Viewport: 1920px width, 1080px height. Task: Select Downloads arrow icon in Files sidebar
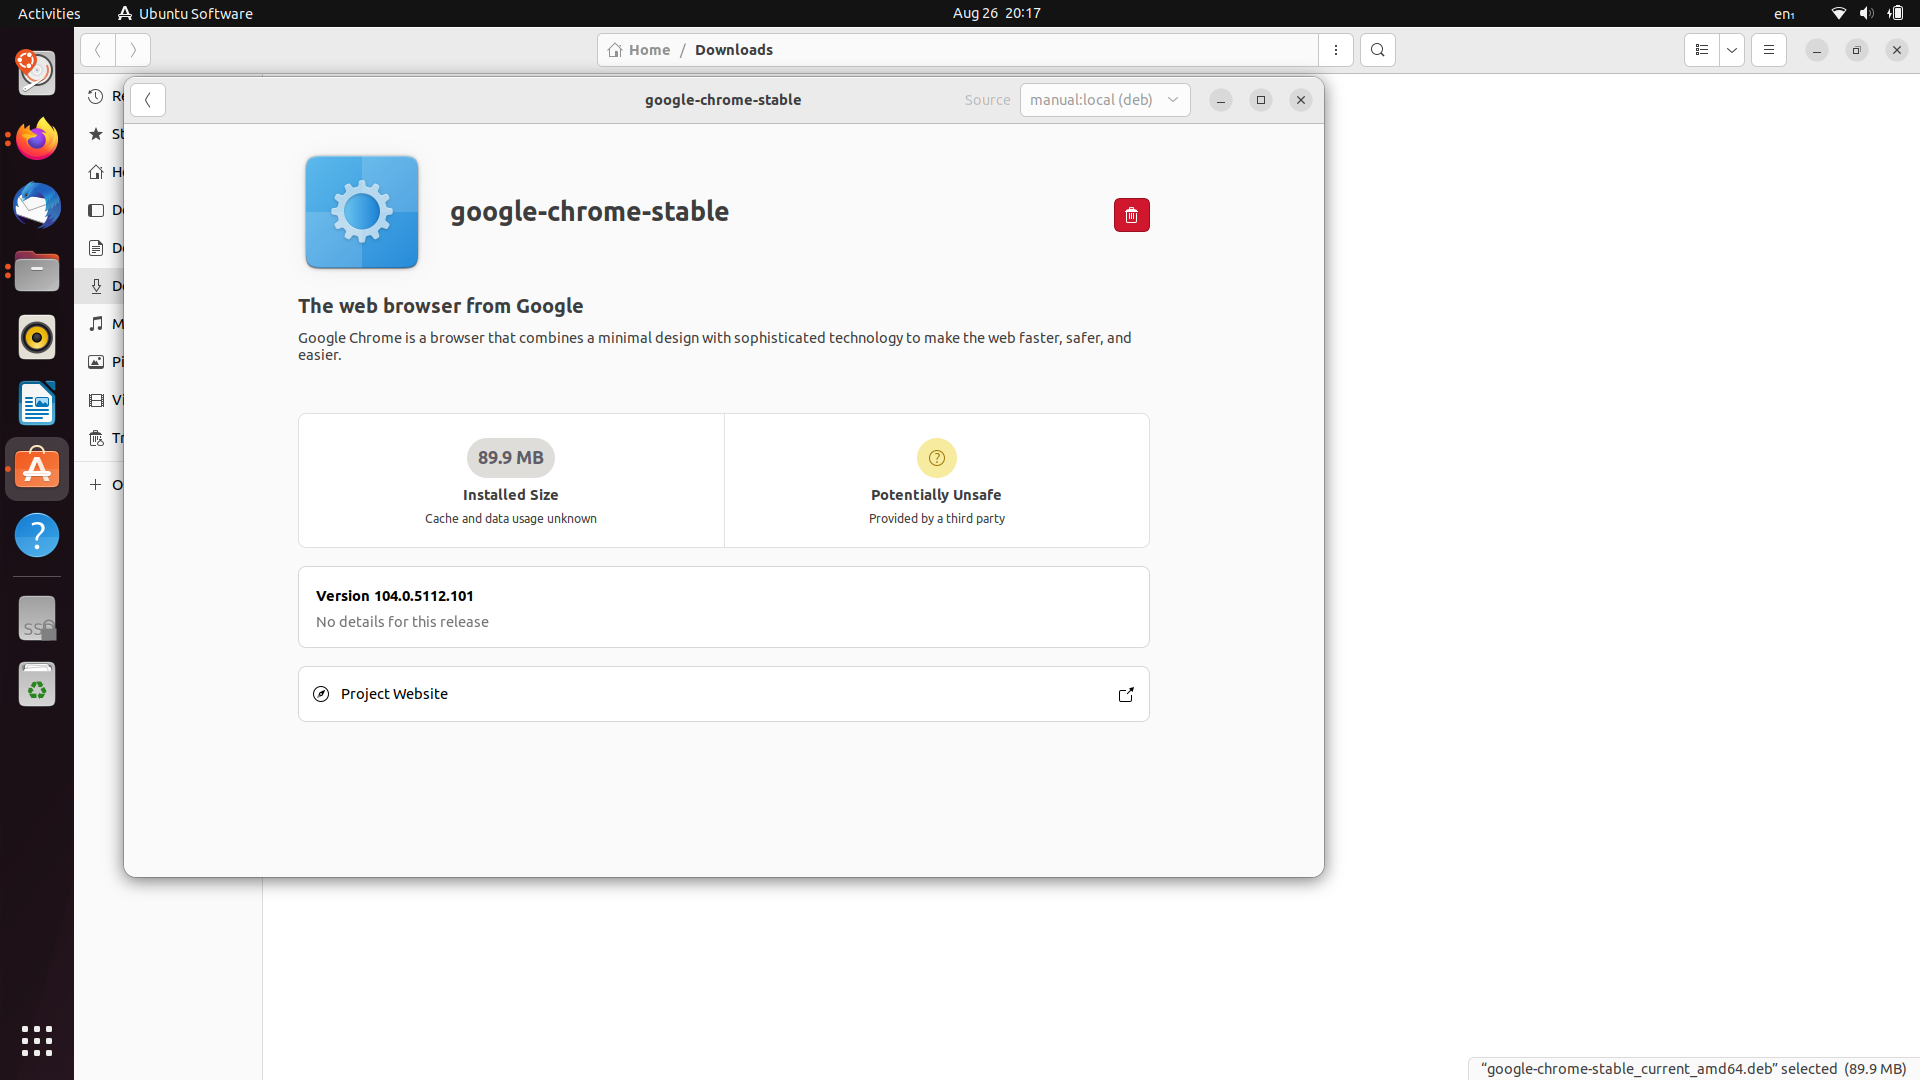(x=96, y=286)
